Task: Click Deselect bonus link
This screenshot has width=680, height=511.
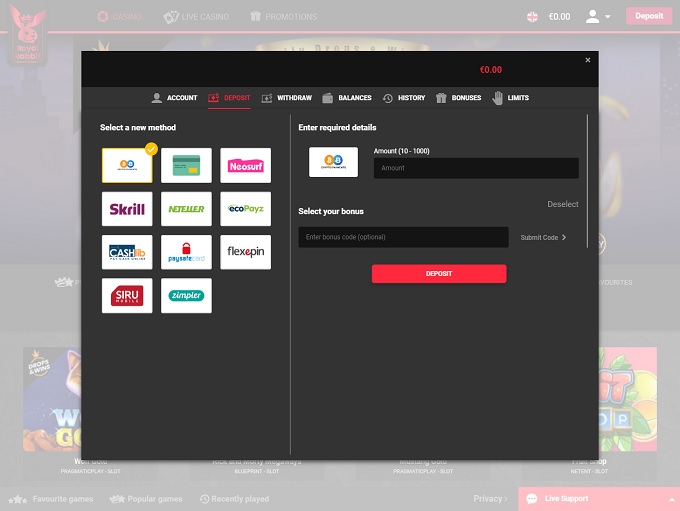Action: point(562,204)
